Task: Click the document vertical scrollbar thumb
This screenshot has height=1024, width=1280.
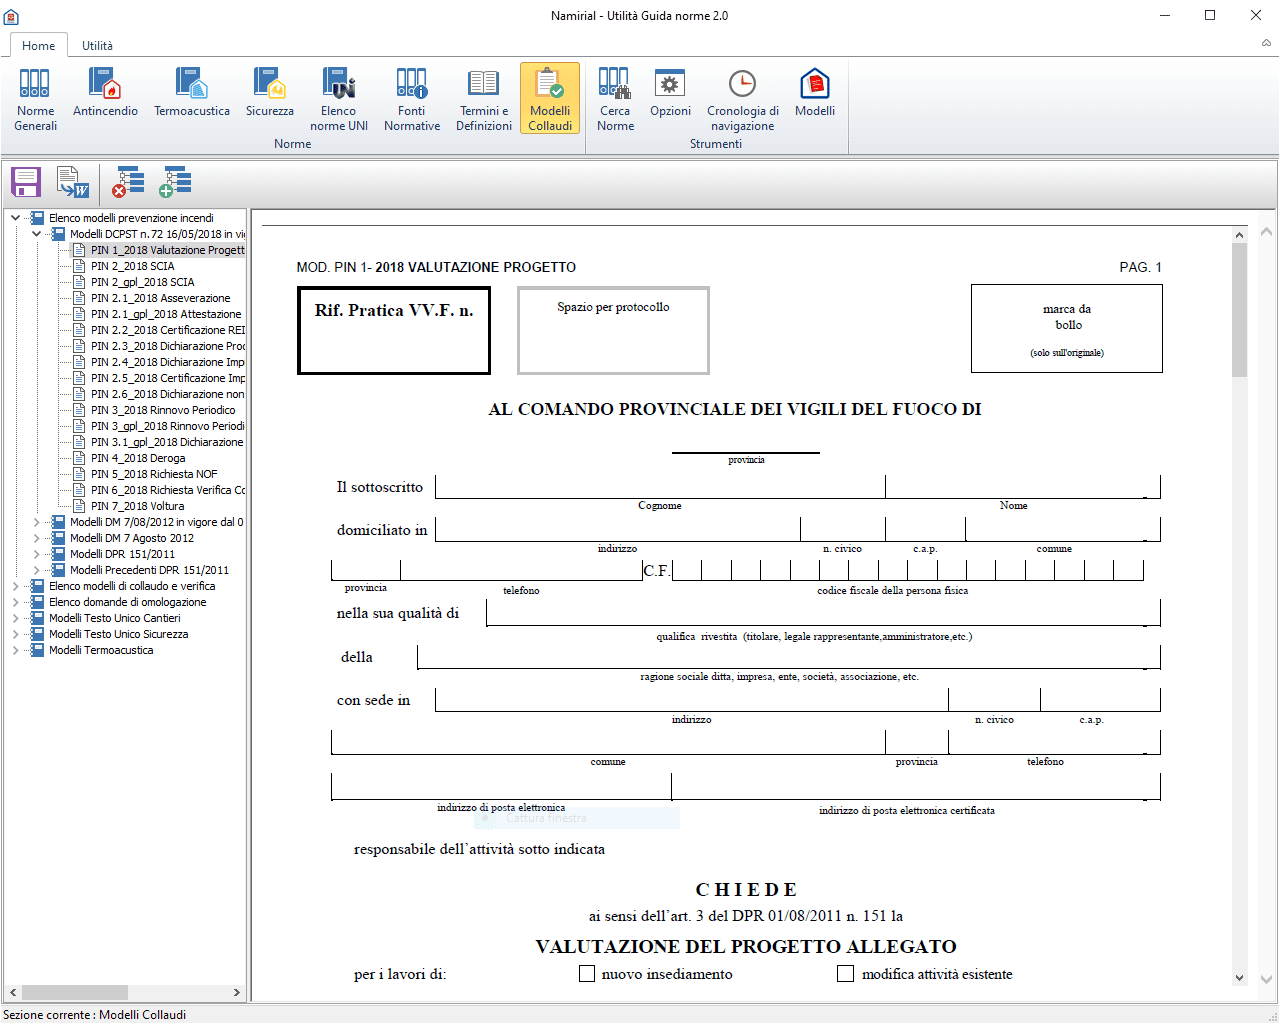Action: (x=1240, y=310)
